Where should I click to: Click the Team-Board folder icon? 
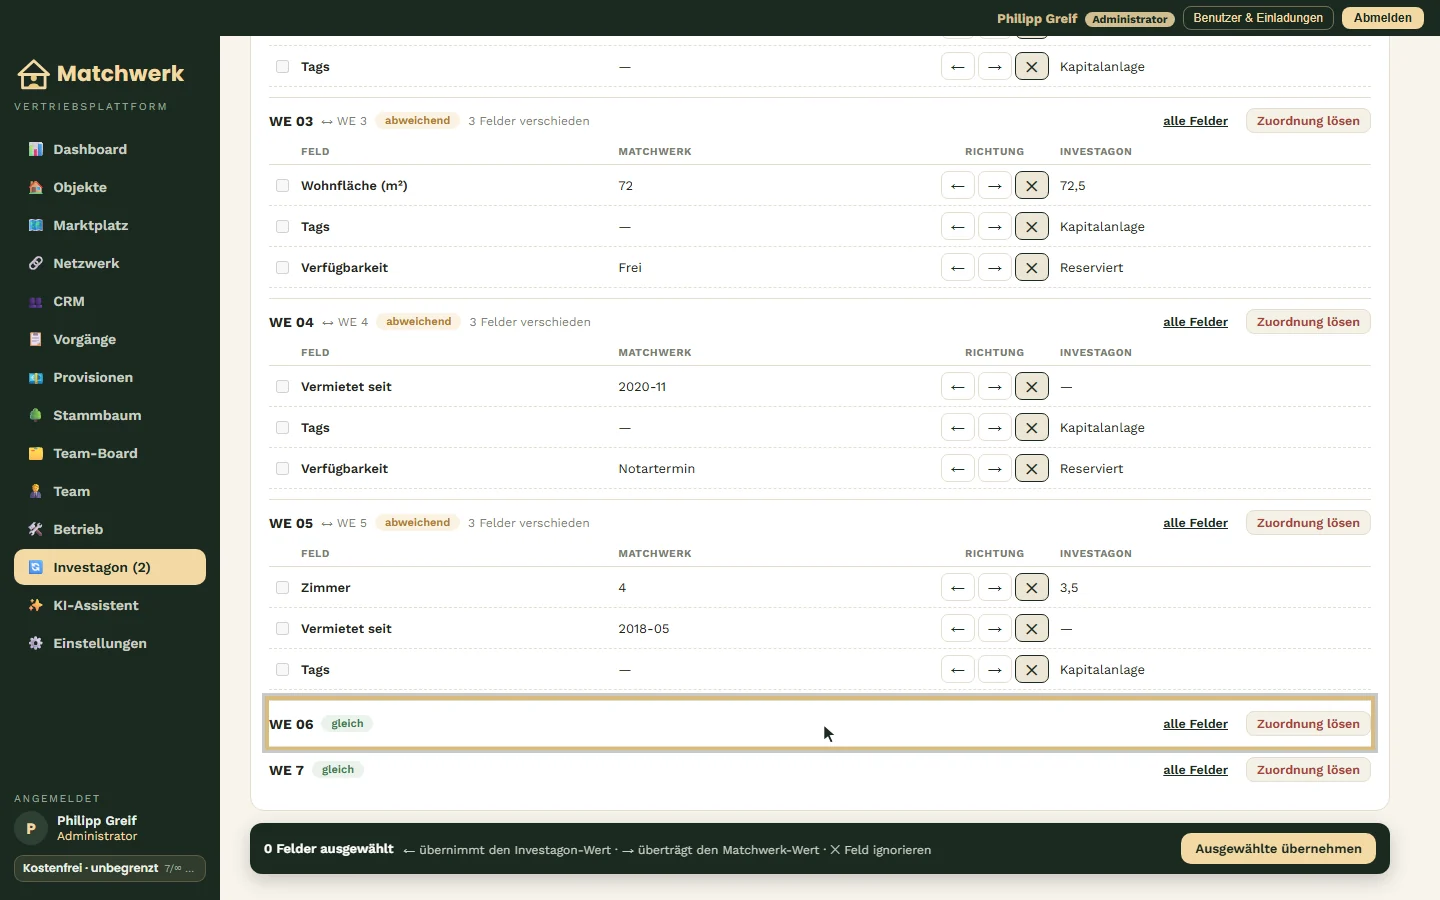coord(36,453)
